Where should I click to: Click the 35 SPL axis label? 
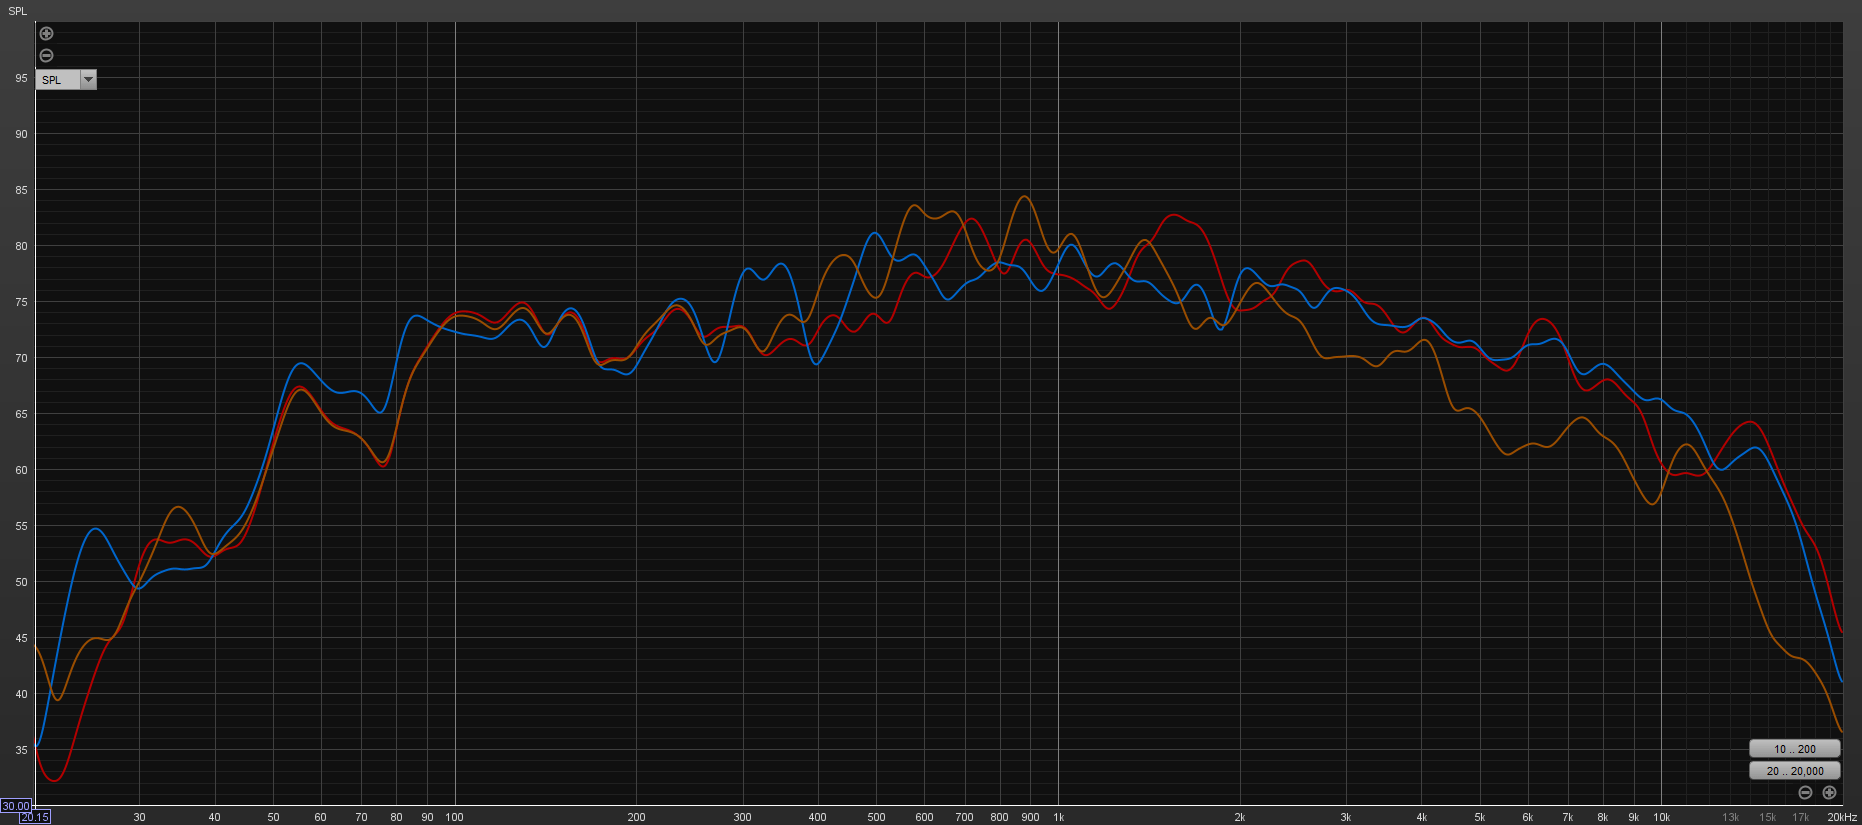21,750
